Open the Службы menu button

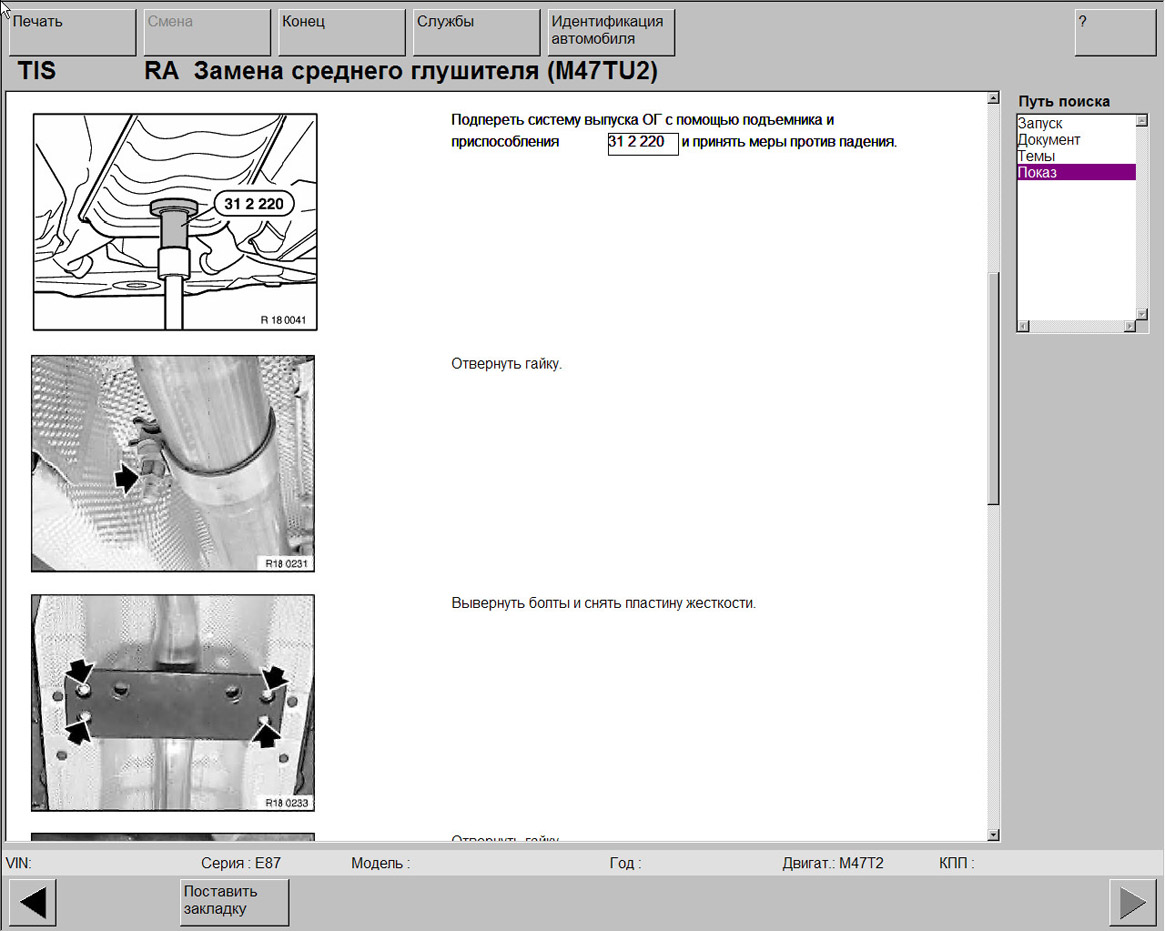coord(476,33)
